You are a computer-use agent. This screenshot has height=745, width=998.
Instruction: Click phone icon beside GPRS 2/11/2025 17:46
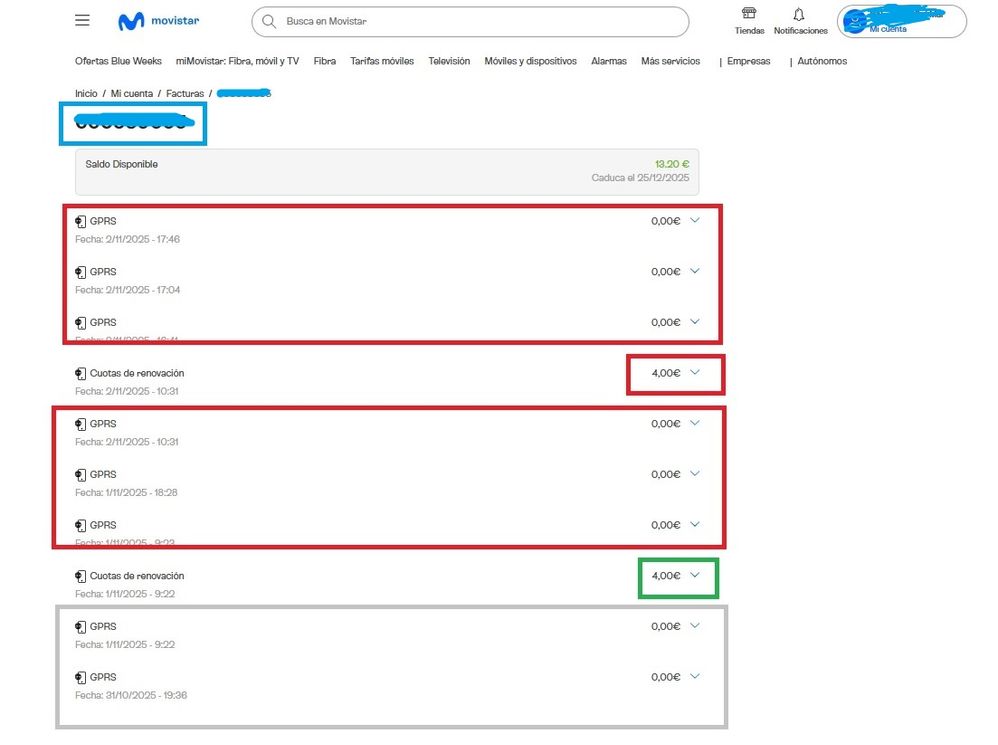tap(81, 221)
